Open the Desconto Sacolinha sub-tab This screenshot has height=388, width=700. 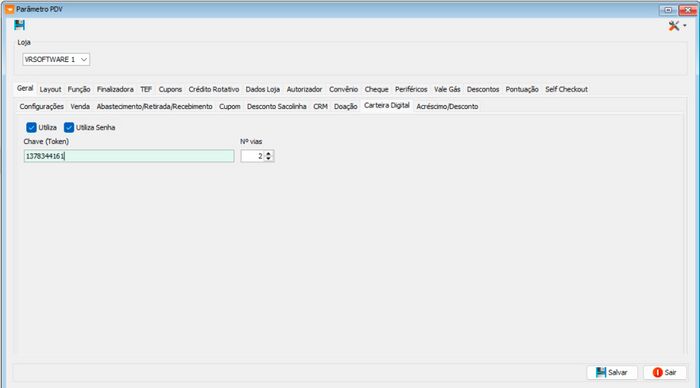[x=277, y=106]
